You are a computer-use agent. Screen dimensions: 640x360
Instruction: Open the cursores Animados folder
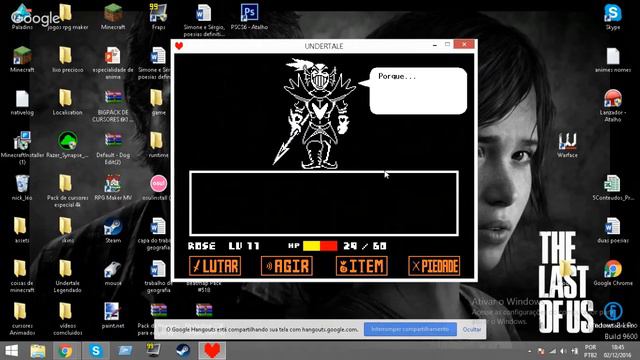click(22, 319)
